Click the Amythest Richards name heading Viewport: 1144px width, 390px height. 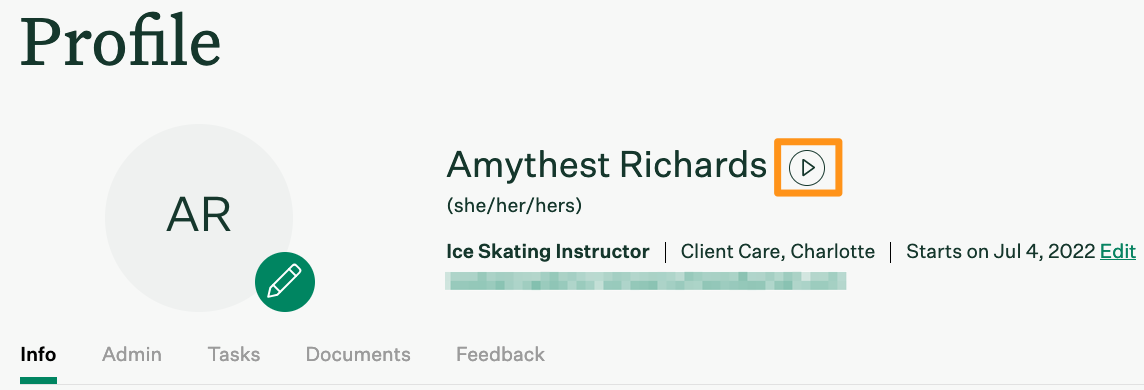click(x=606, y=165)
